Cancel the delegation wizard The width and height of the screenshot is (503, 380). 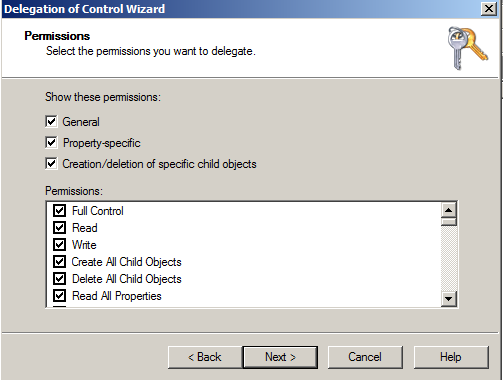point(365,357)
